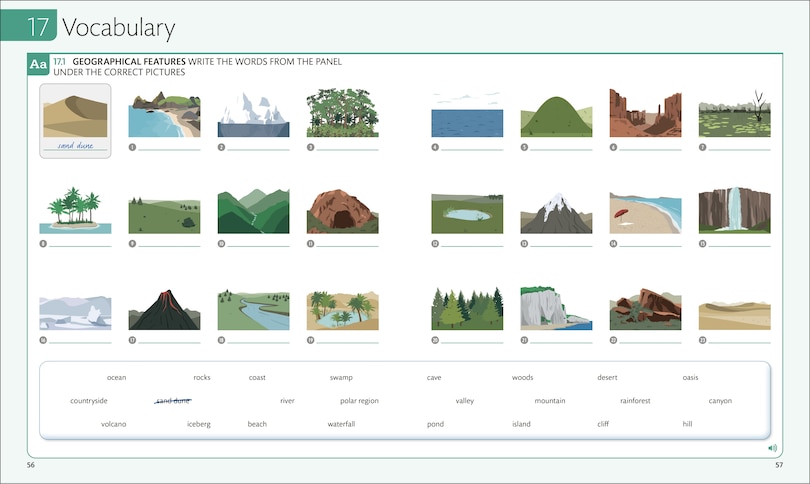Click the Aa vocabulary exercise icon
The width and height of the screenshot is (810, 484).
(38, 65)
